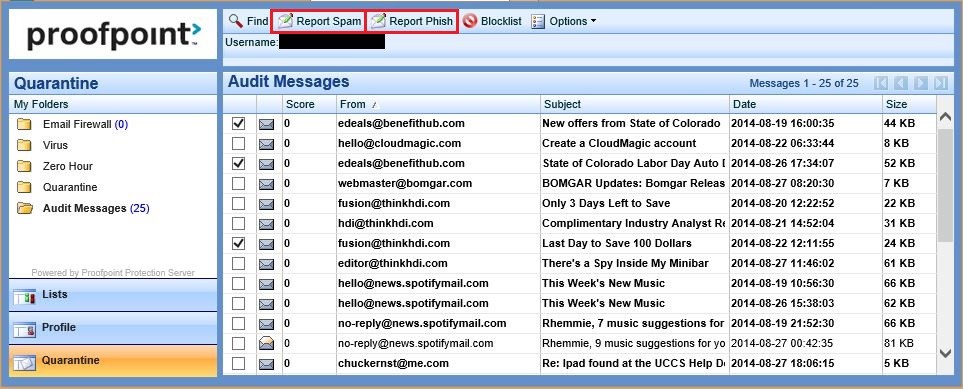Click envelope icon for cloudmagic.com message
Screen dimensions: 963x389
[266, 144]
